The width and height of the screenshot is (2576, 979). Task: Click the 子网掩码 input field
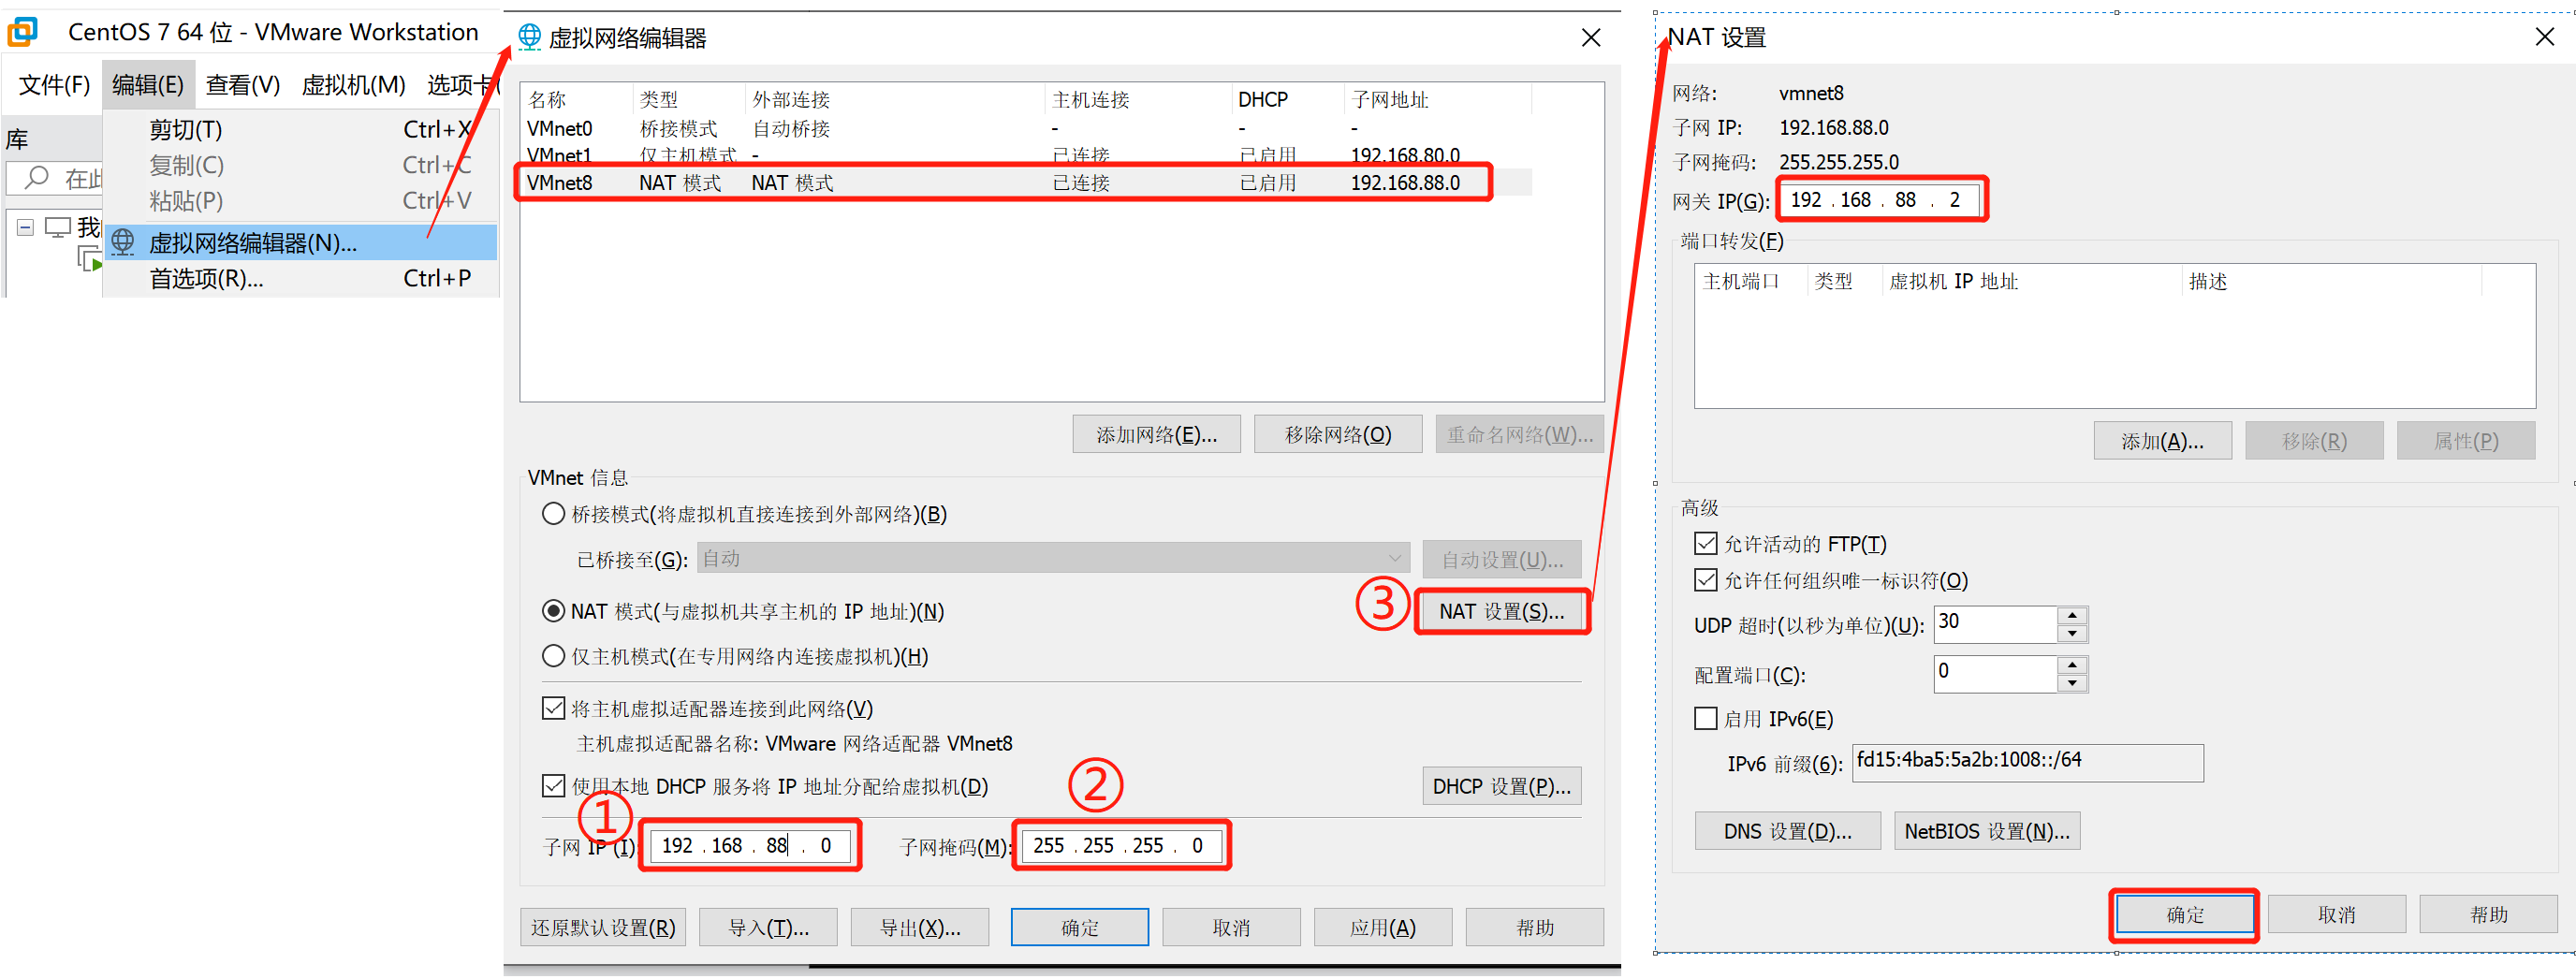coord(1121,845)
